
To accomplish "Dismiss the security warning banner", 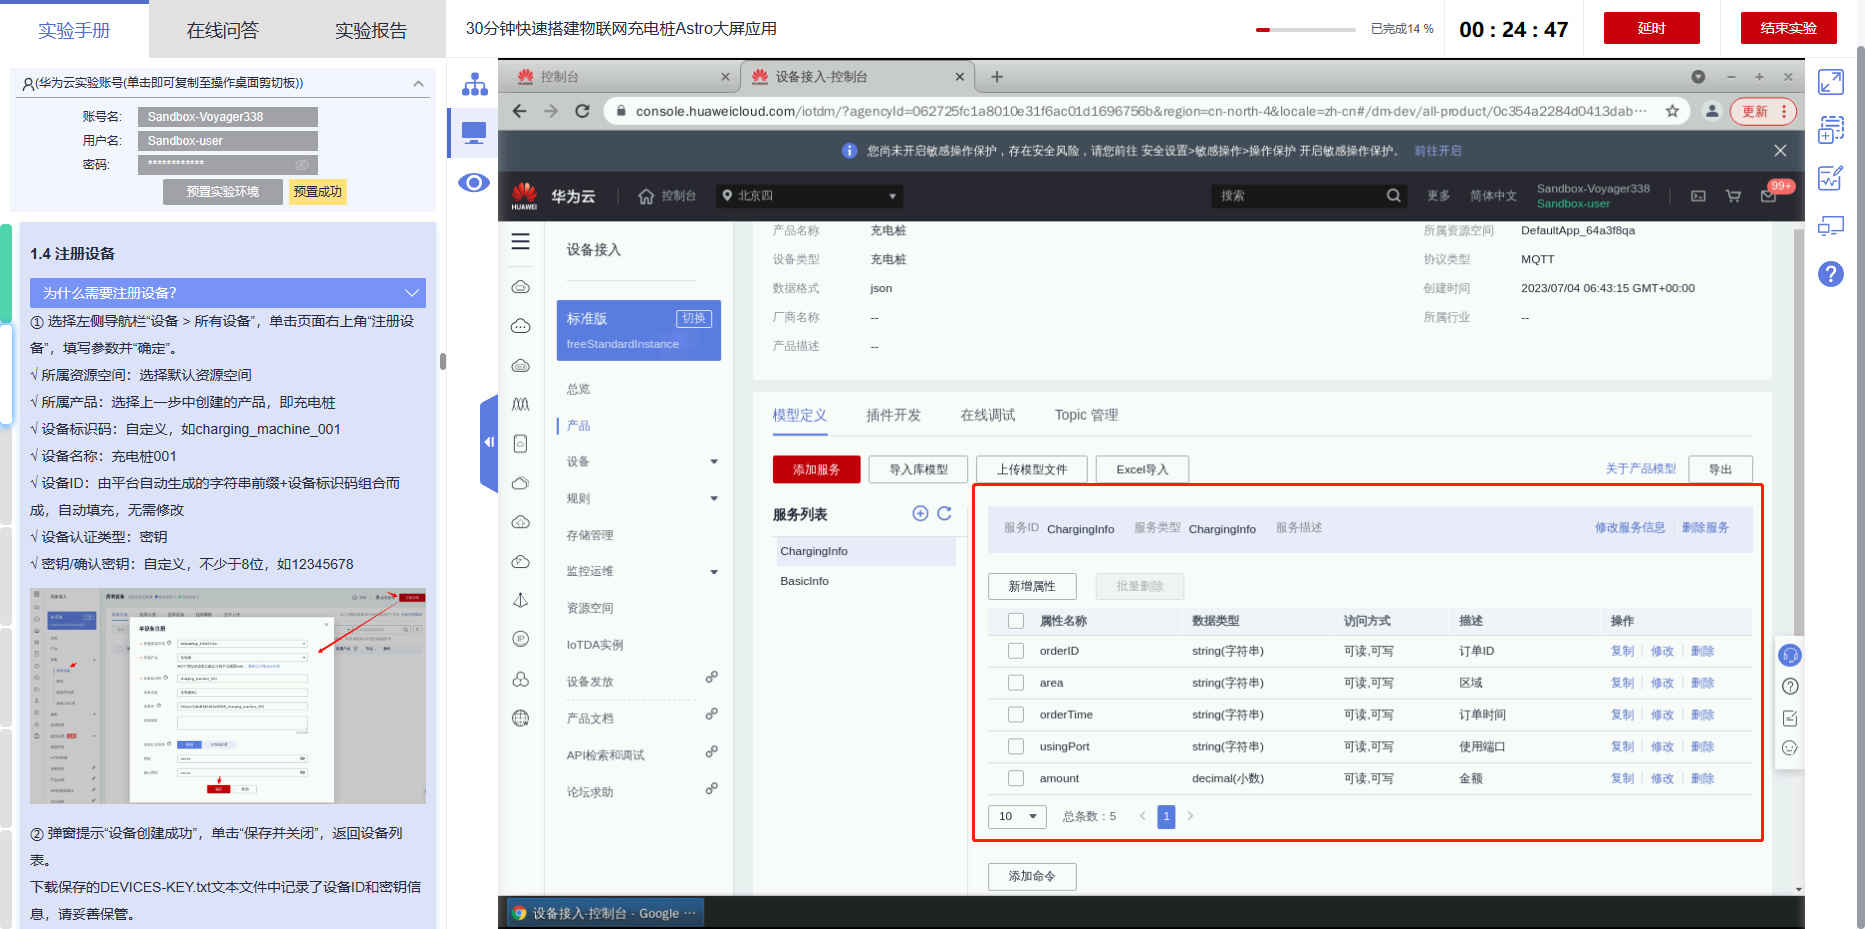I will 1780,151.
